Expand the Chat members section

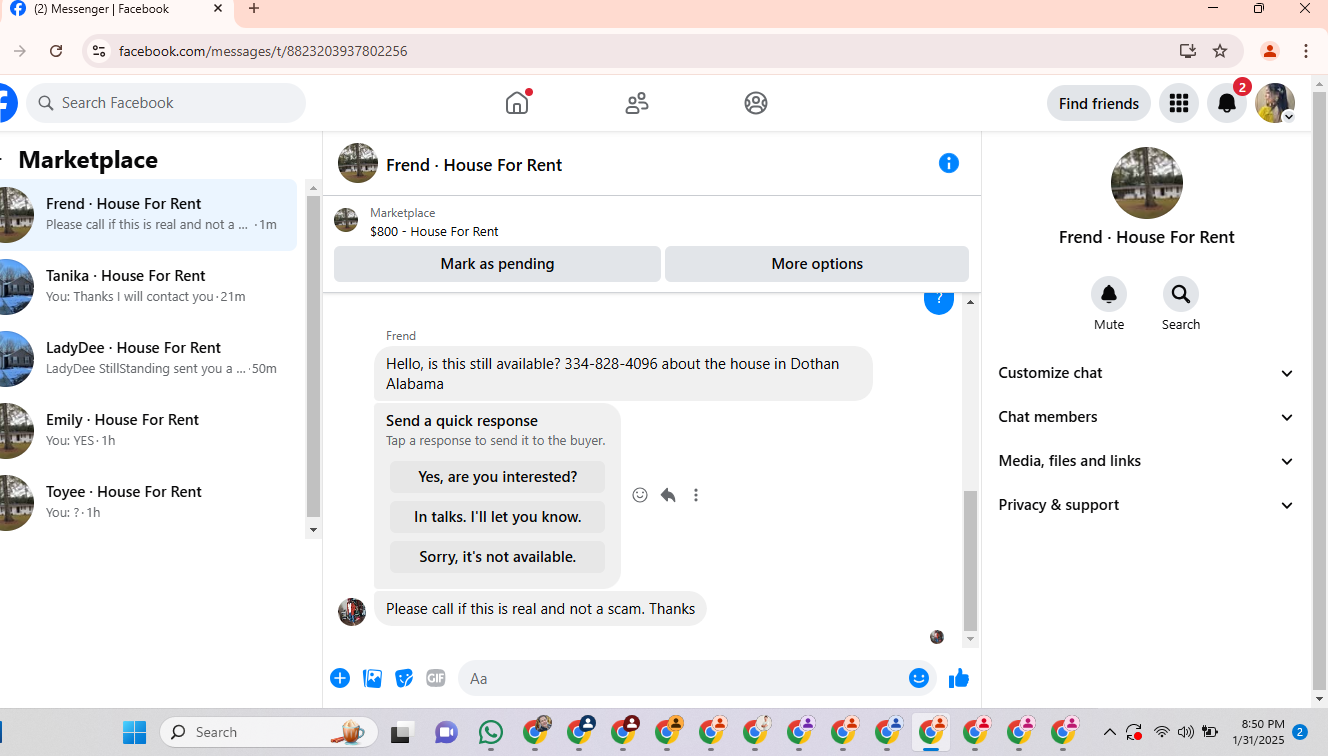[x=1147, y=417]
